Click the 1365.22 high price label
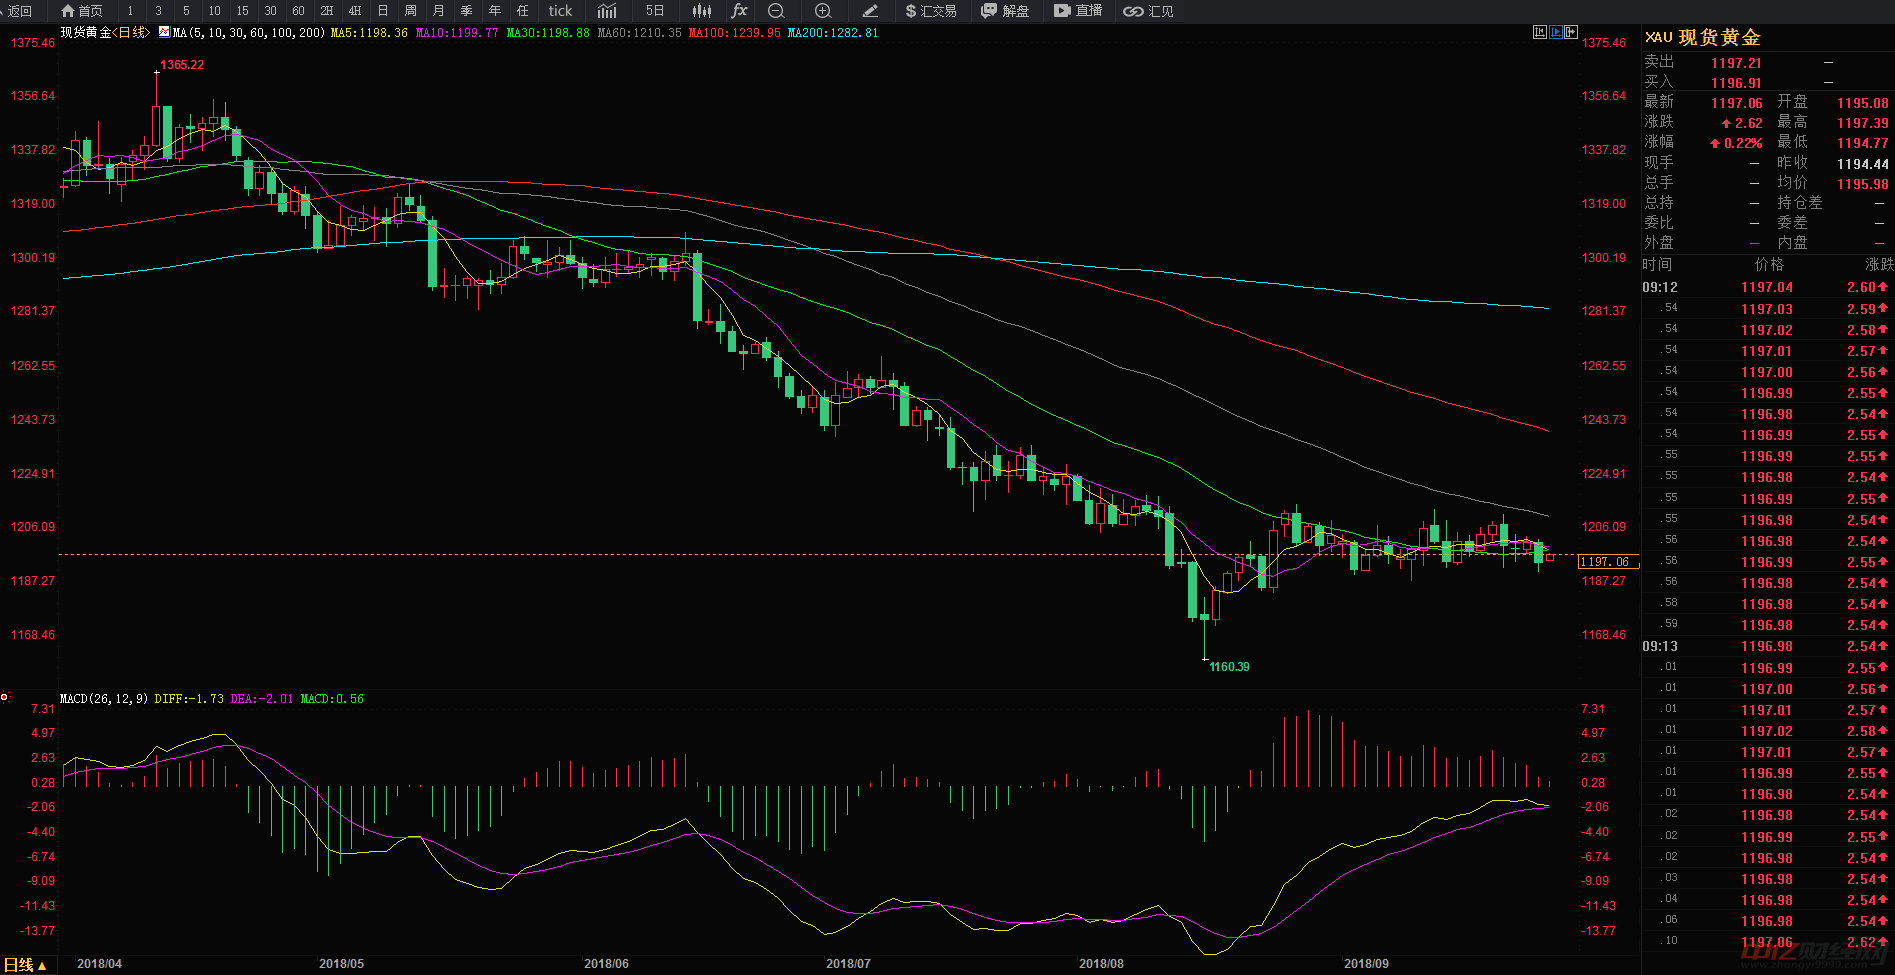The height and width of the screenshot is (975, 1895). [182, 65]
